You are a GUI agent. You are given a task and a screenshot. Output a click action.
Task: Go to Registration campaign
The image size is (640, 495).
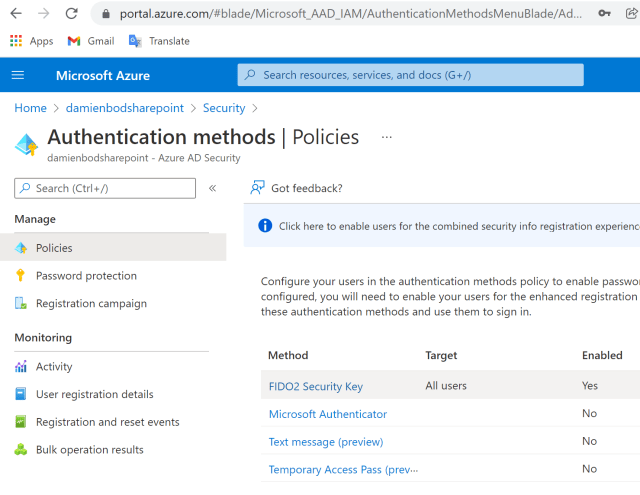(x=91, y=304)
